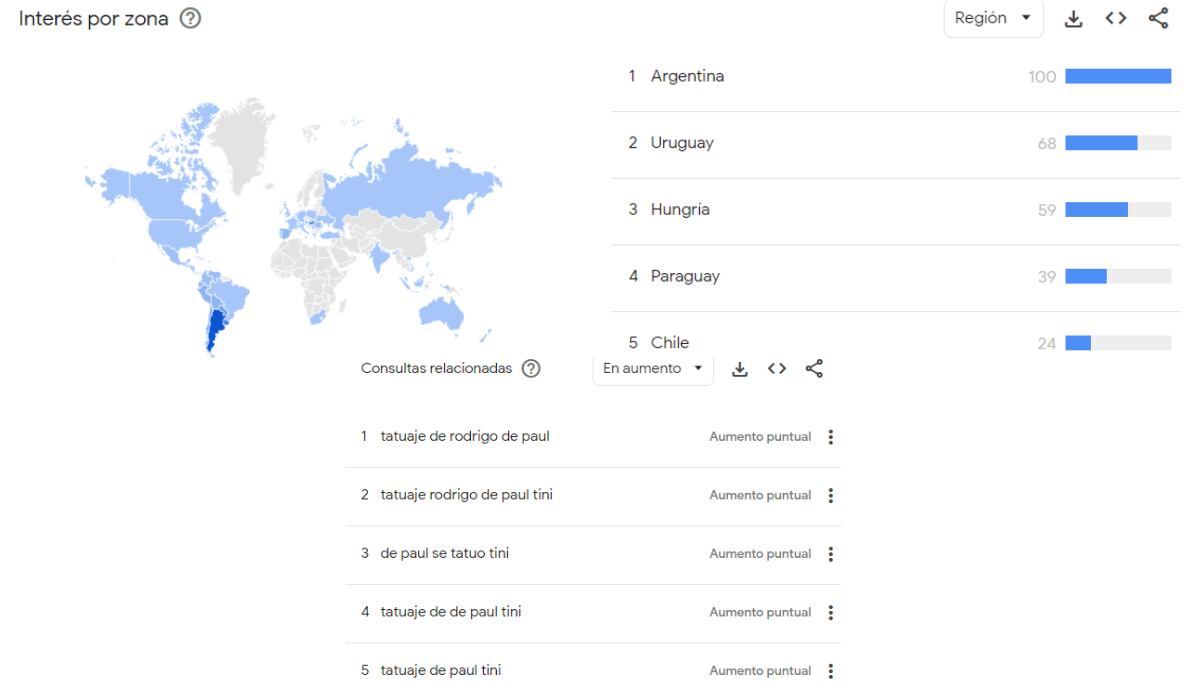
Task: Click Uruguay's interest value bar
Action: coord(1100,142)
